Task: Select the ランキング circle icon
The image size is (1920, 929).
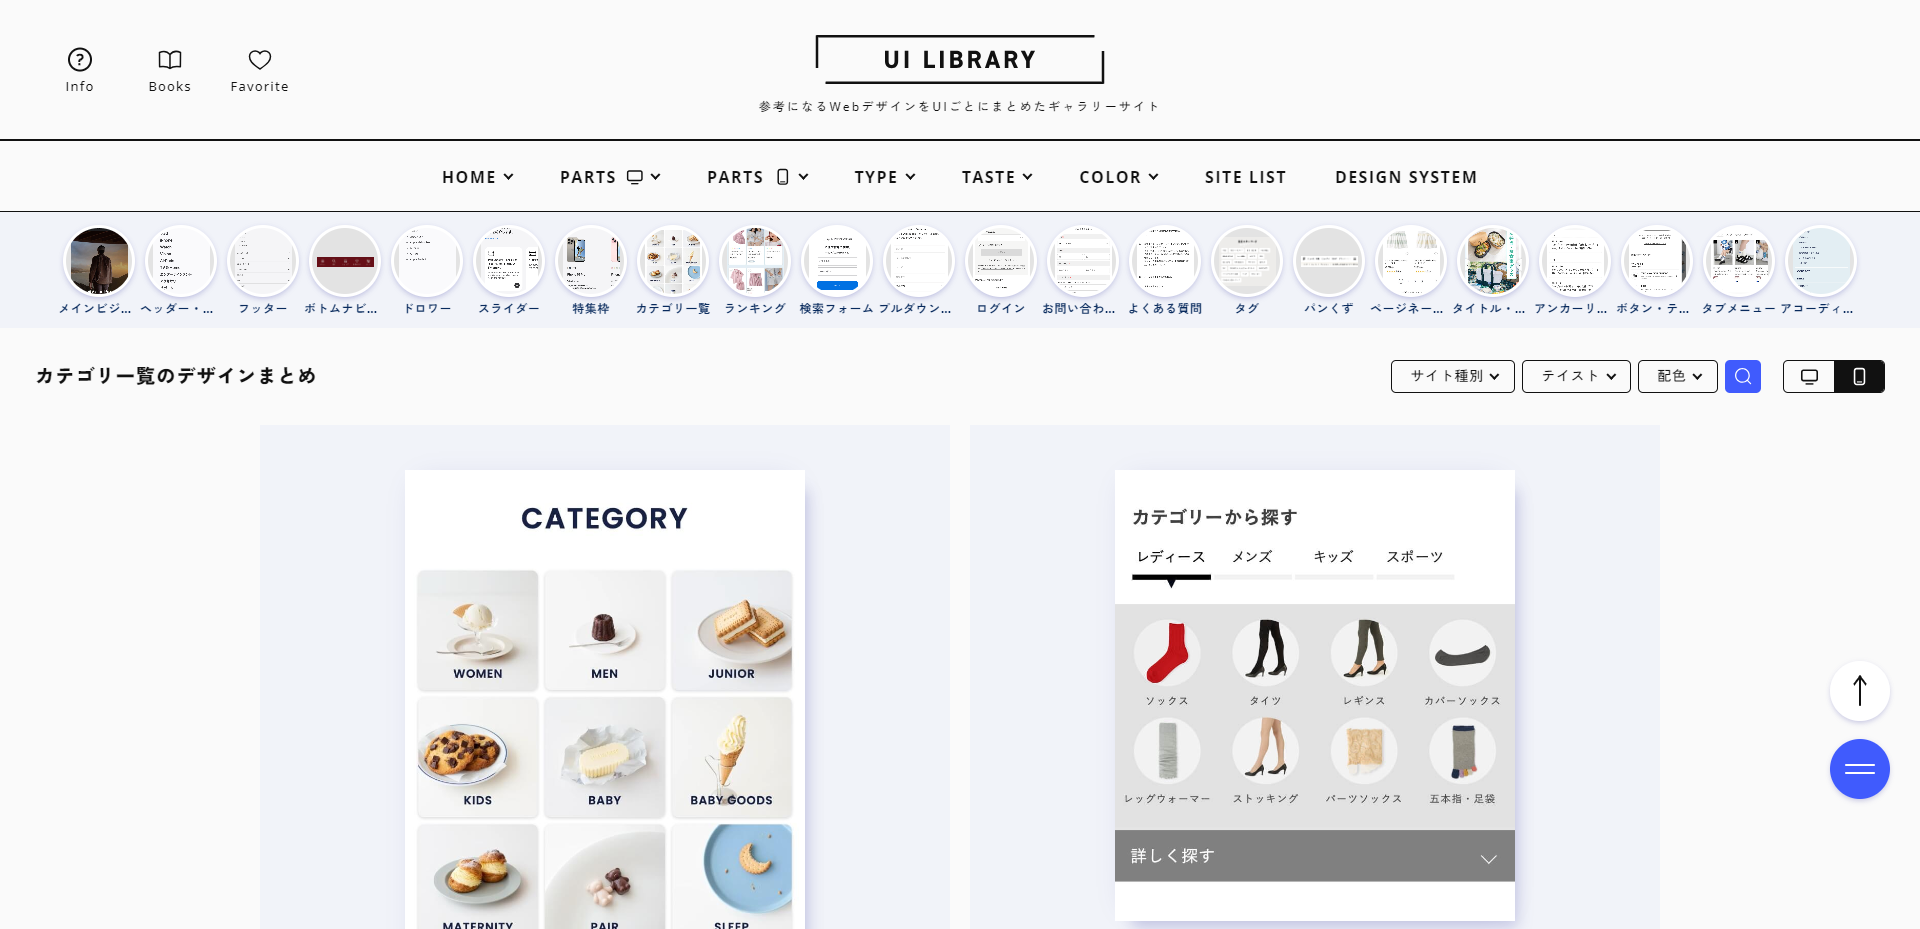Action: 755,262
